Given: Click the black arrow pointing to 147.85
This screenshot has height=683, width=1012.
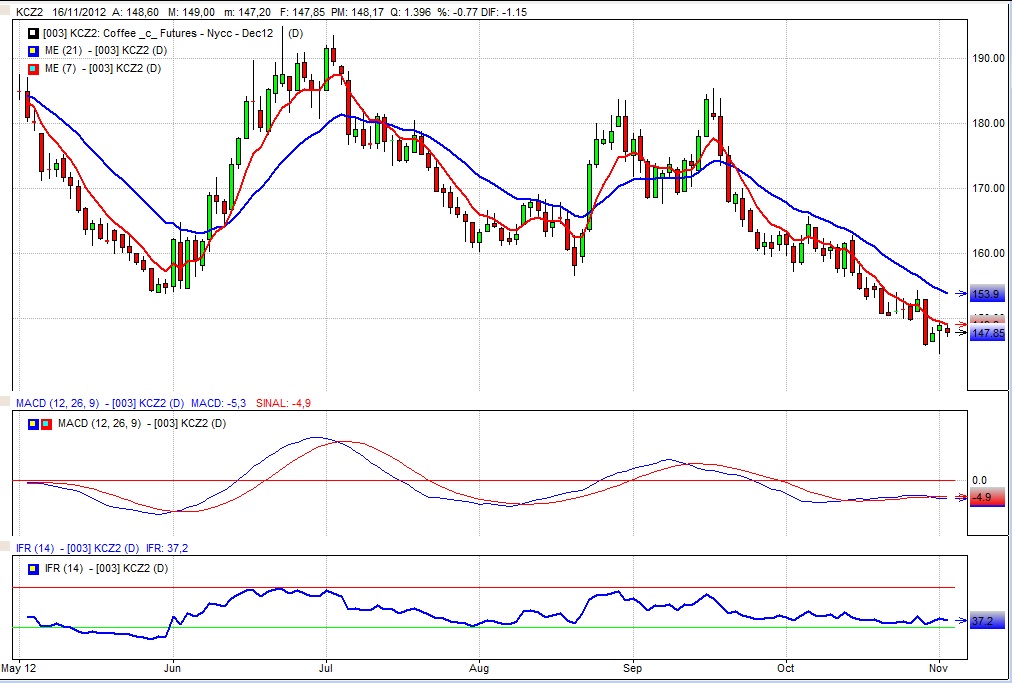Looking at the screenshot, I should (959, 333).
